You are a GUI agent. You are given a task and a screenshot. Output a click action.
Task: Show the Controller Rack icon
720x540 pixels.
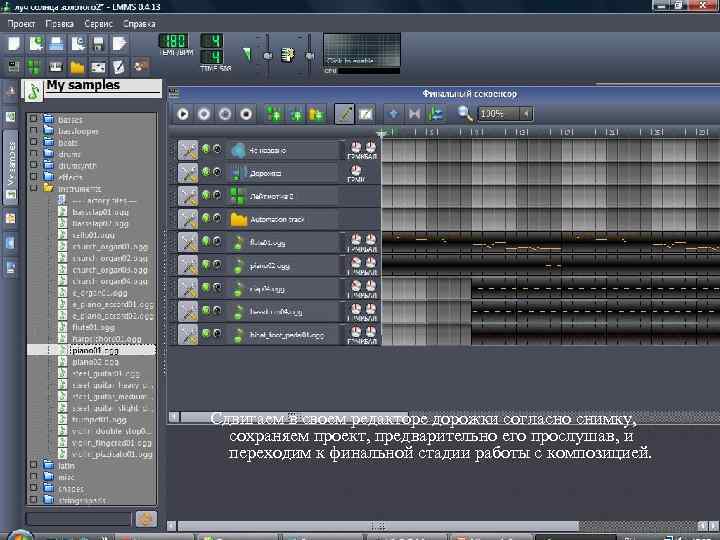[141, 66]
